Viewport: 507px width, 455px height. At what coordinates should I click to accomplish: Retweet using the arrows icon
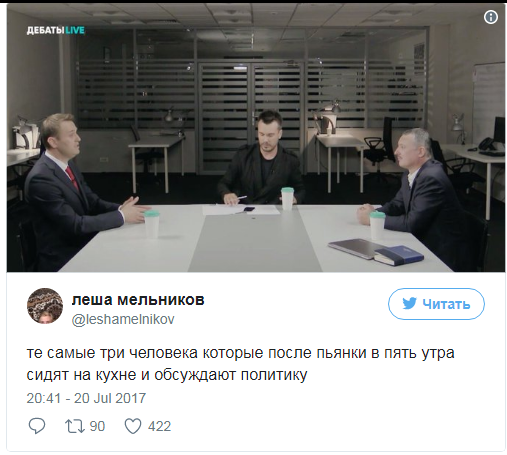[75, 426]
